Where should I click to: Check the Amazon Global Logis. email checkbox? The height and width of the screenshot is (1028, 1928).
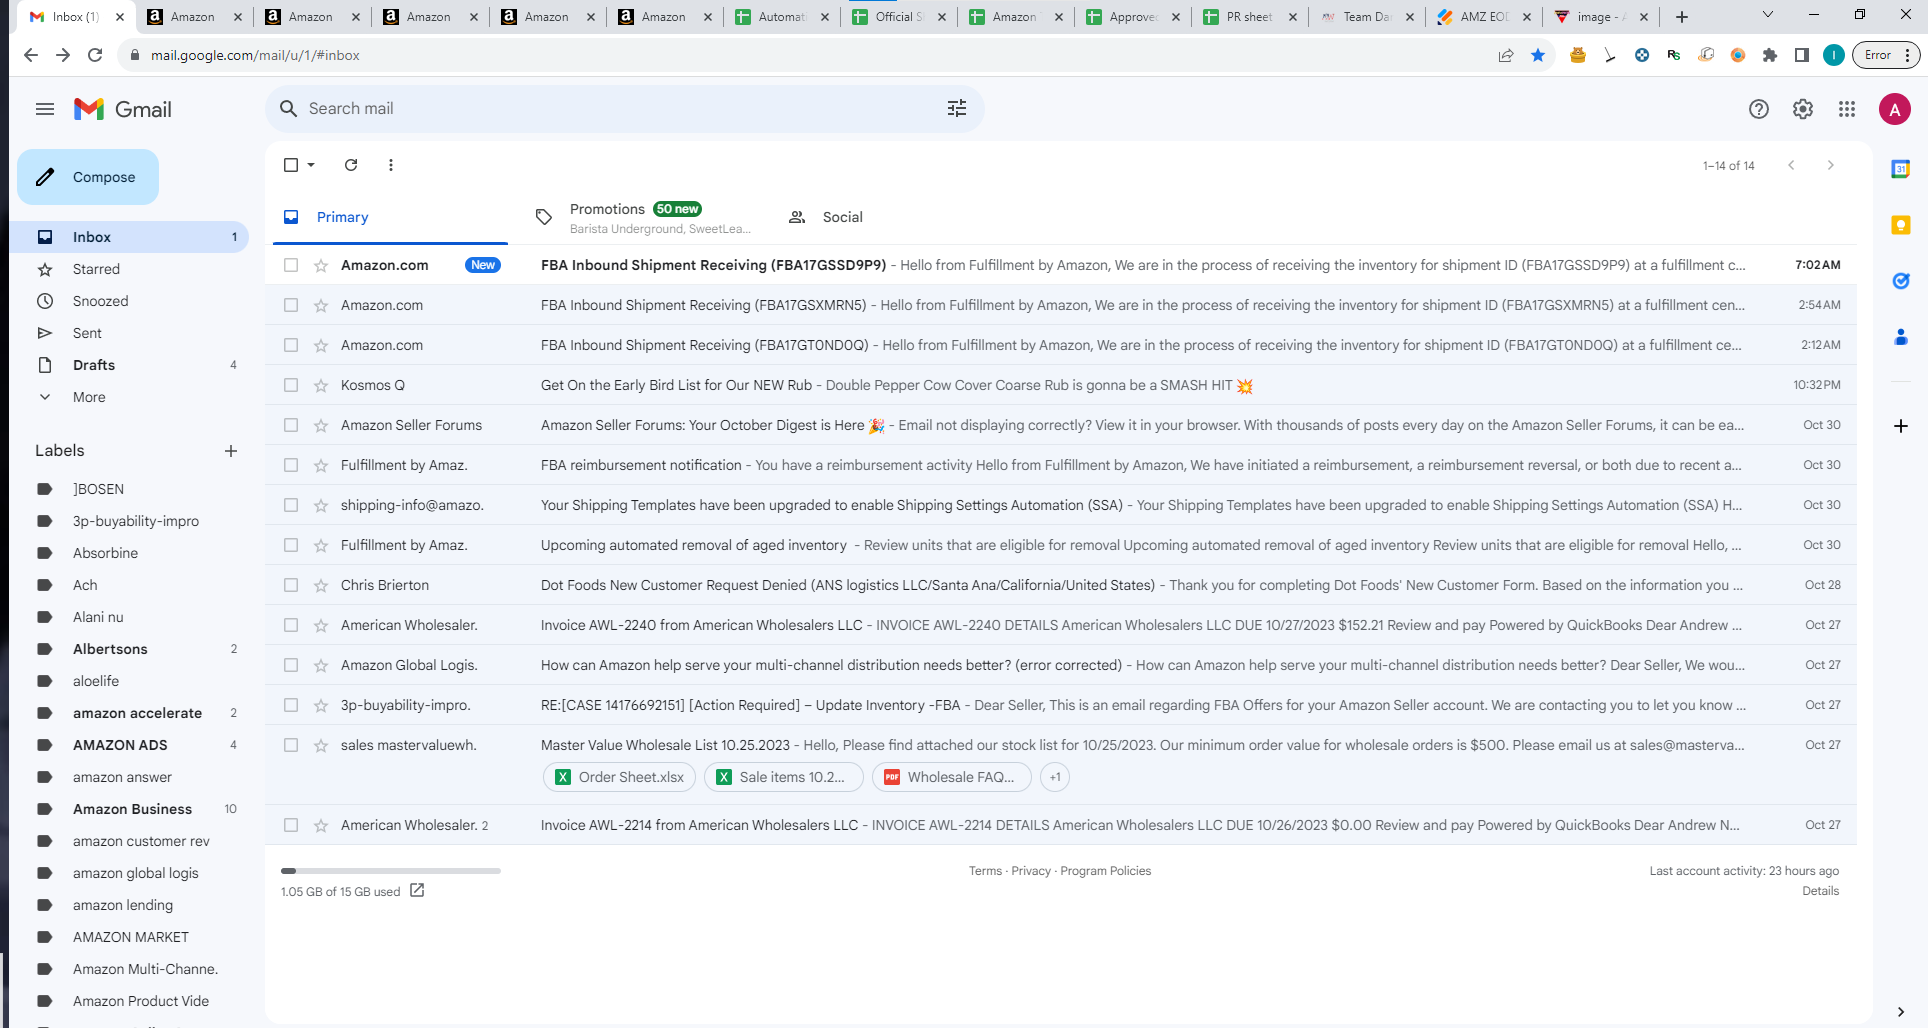point(291,665)
